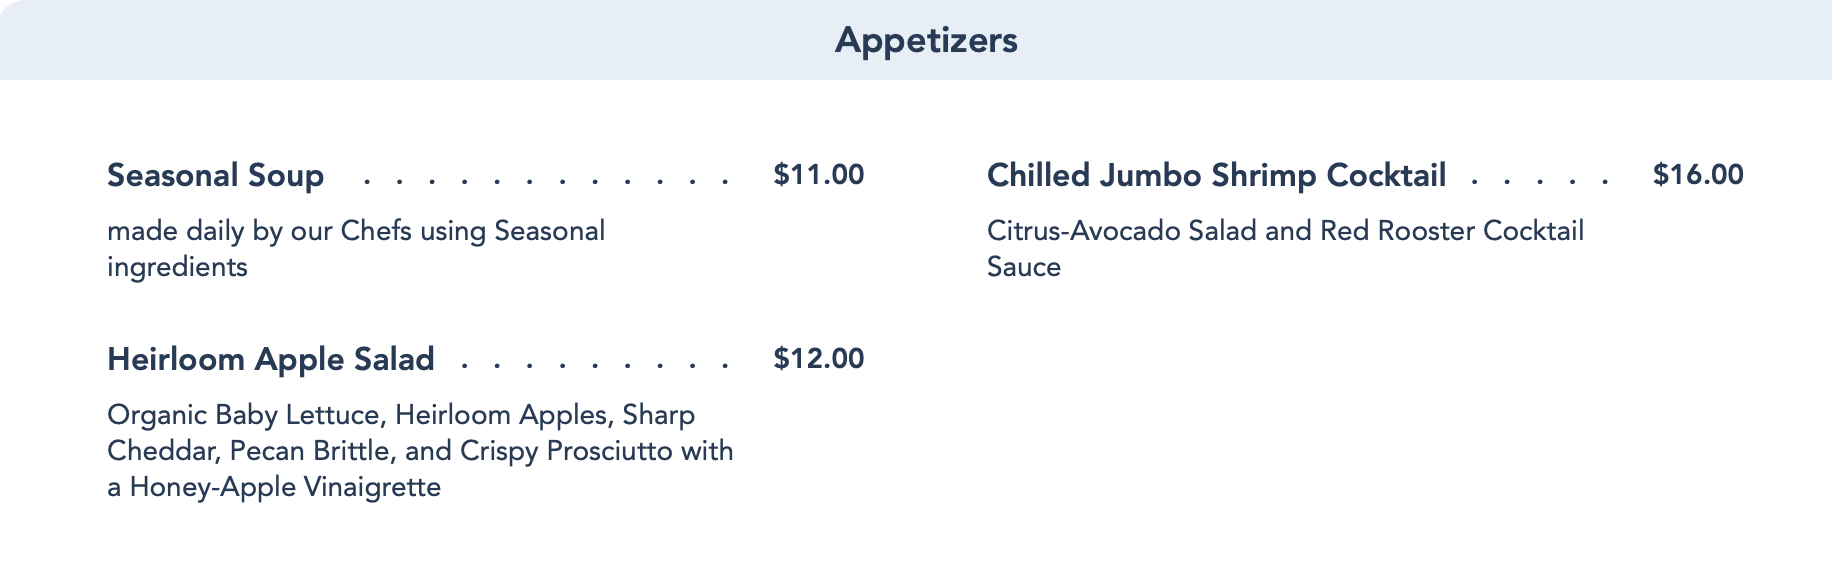The height and width of the screenshot is (575, 1832).
Task: Click the Appetizers section heading
Action: pos(926,40)
